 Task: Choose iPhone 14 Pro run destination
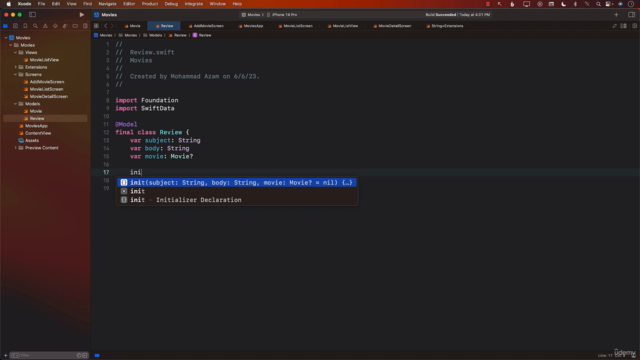pos(282,15)
